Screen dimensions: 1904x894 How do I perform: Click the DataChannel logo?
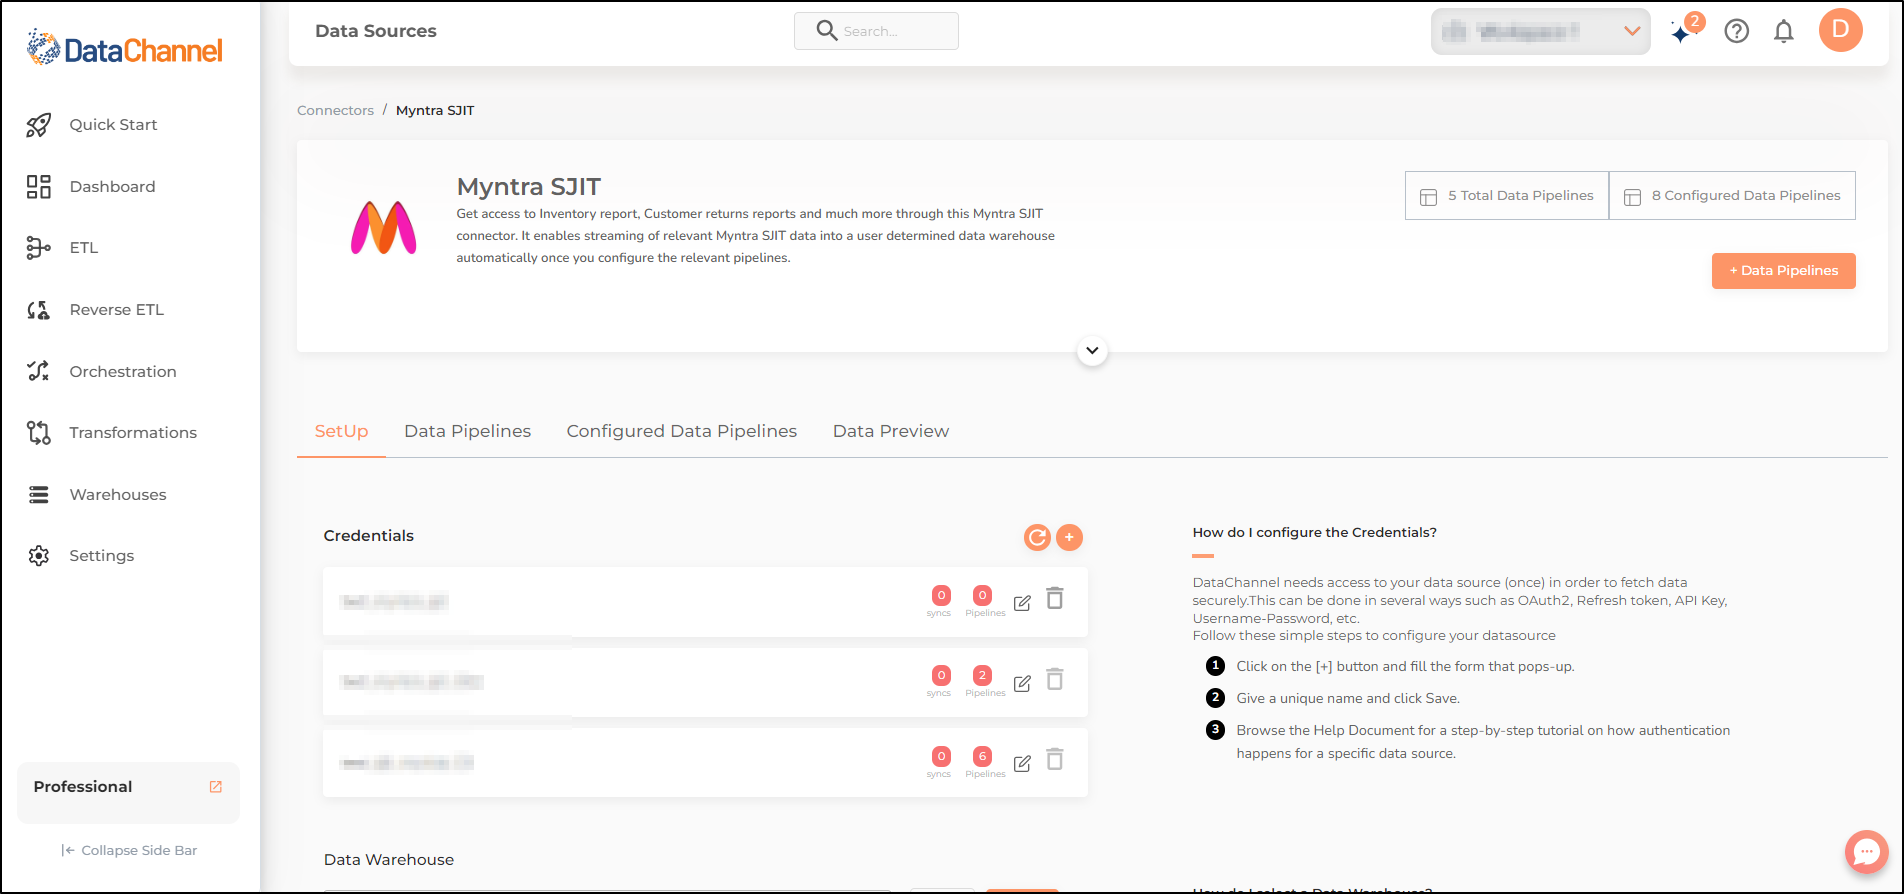124,49
